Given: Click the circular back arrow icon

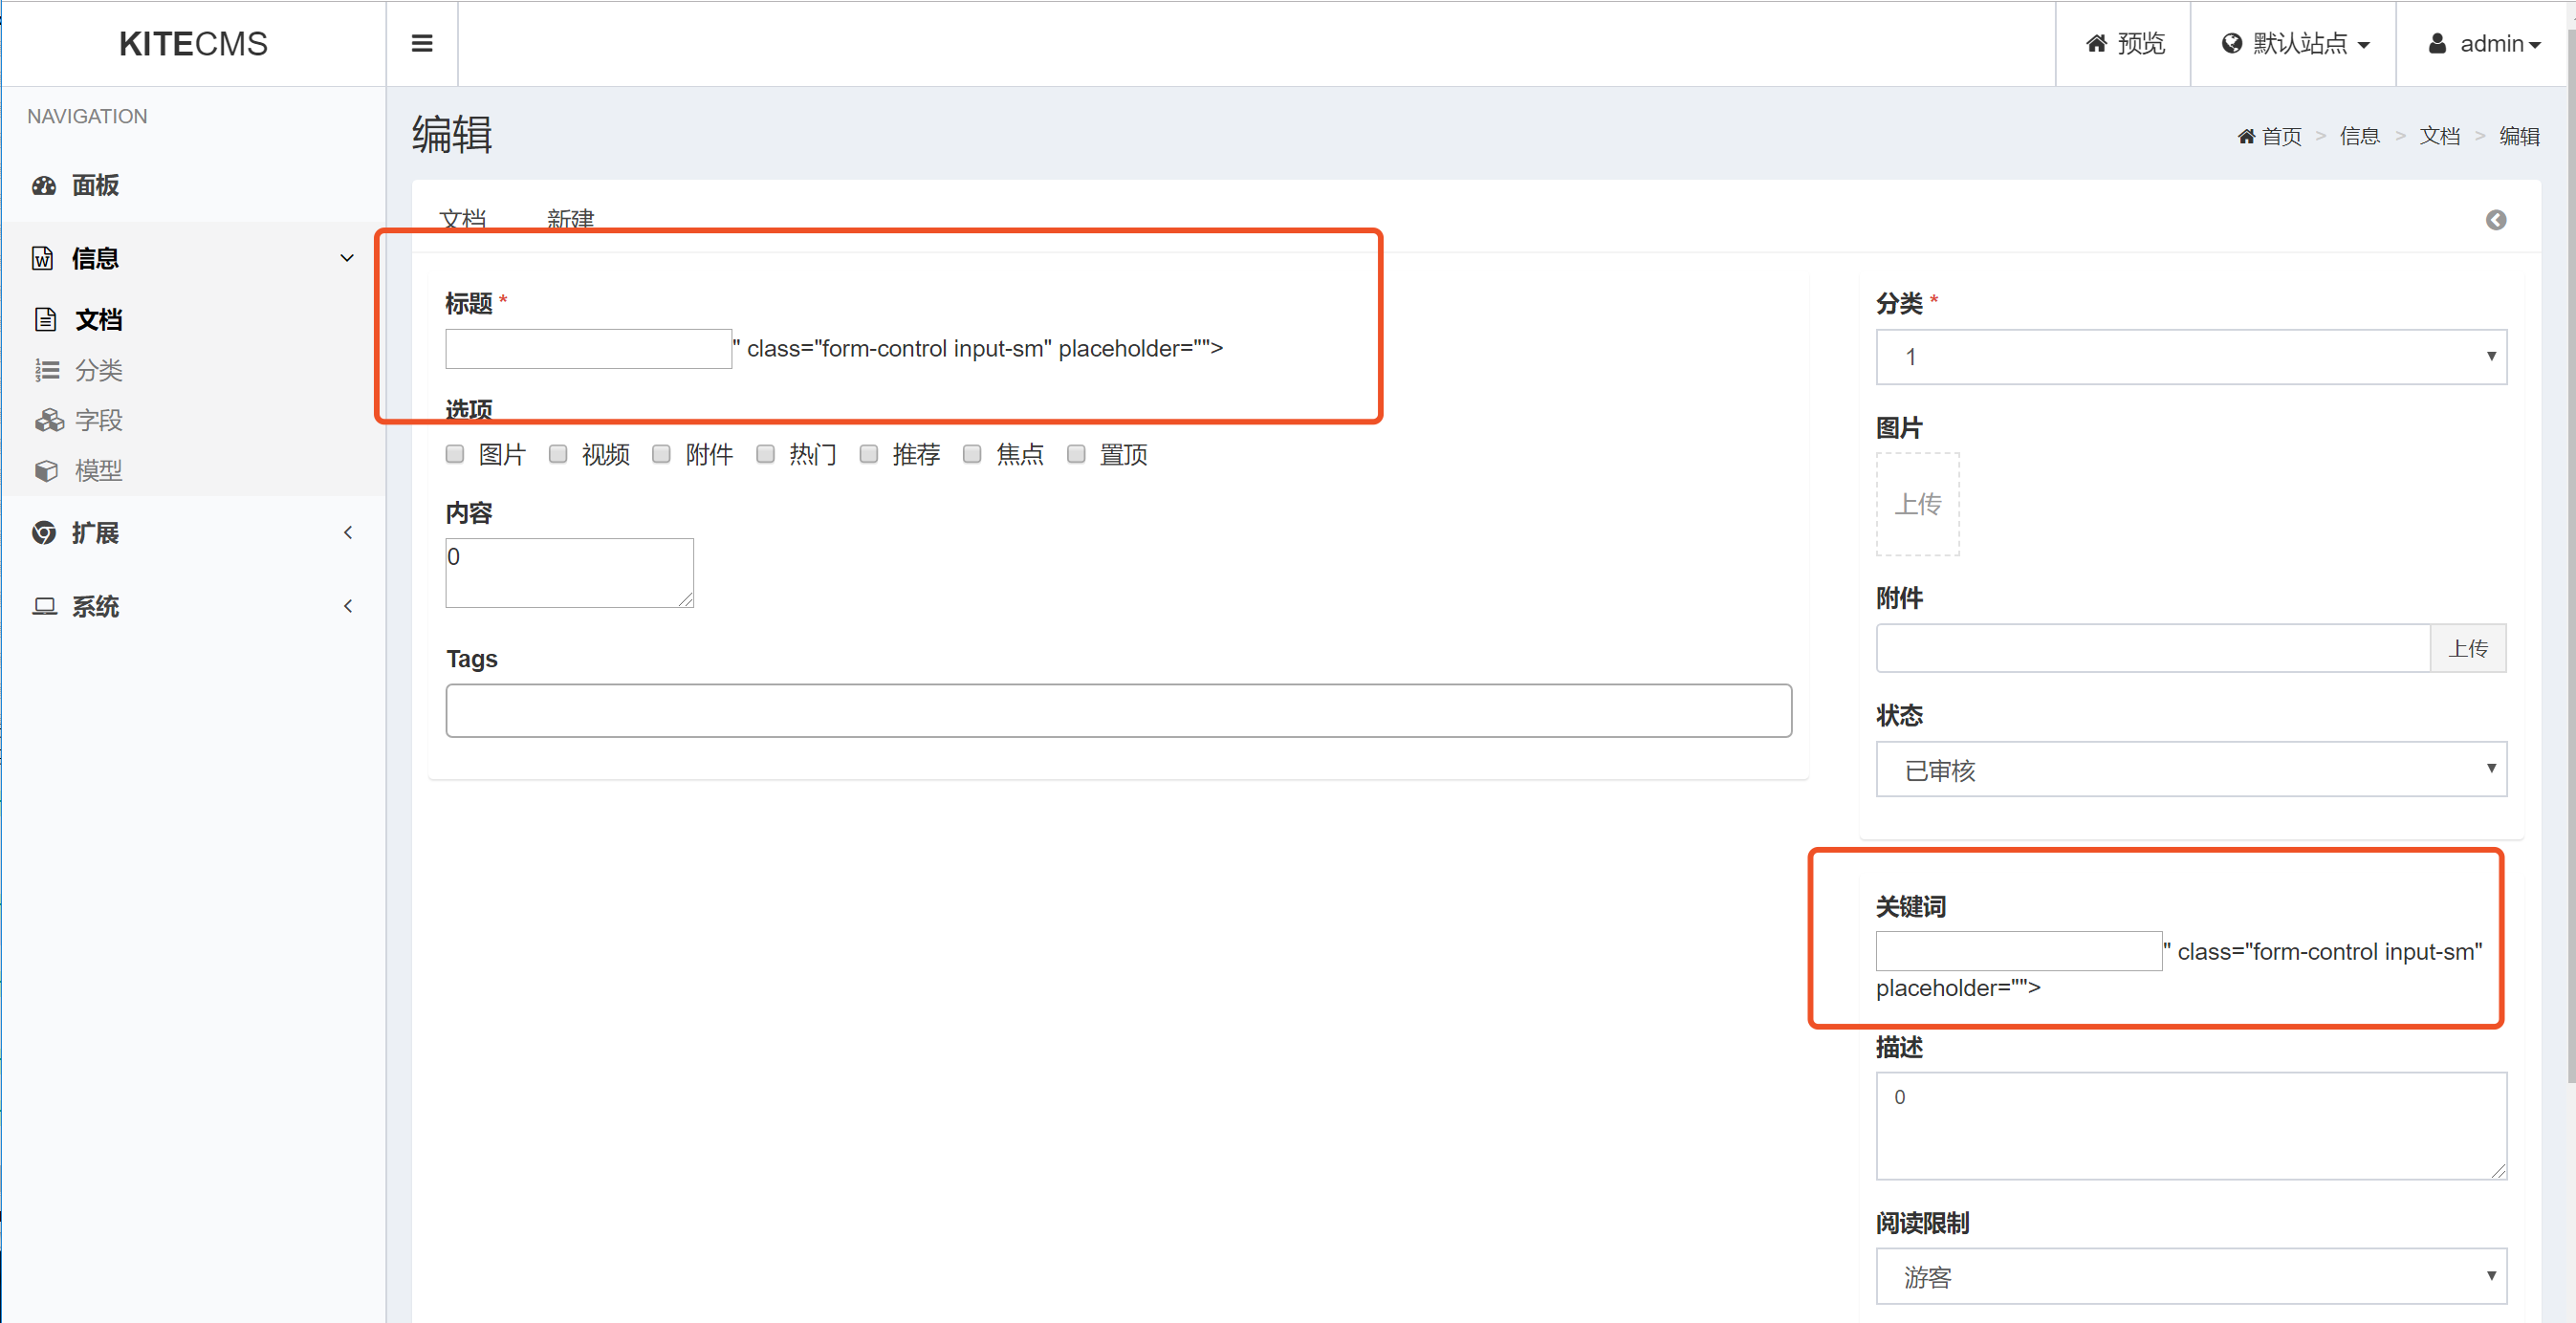Looking at the screenshot, I should tap(2495, 220).
